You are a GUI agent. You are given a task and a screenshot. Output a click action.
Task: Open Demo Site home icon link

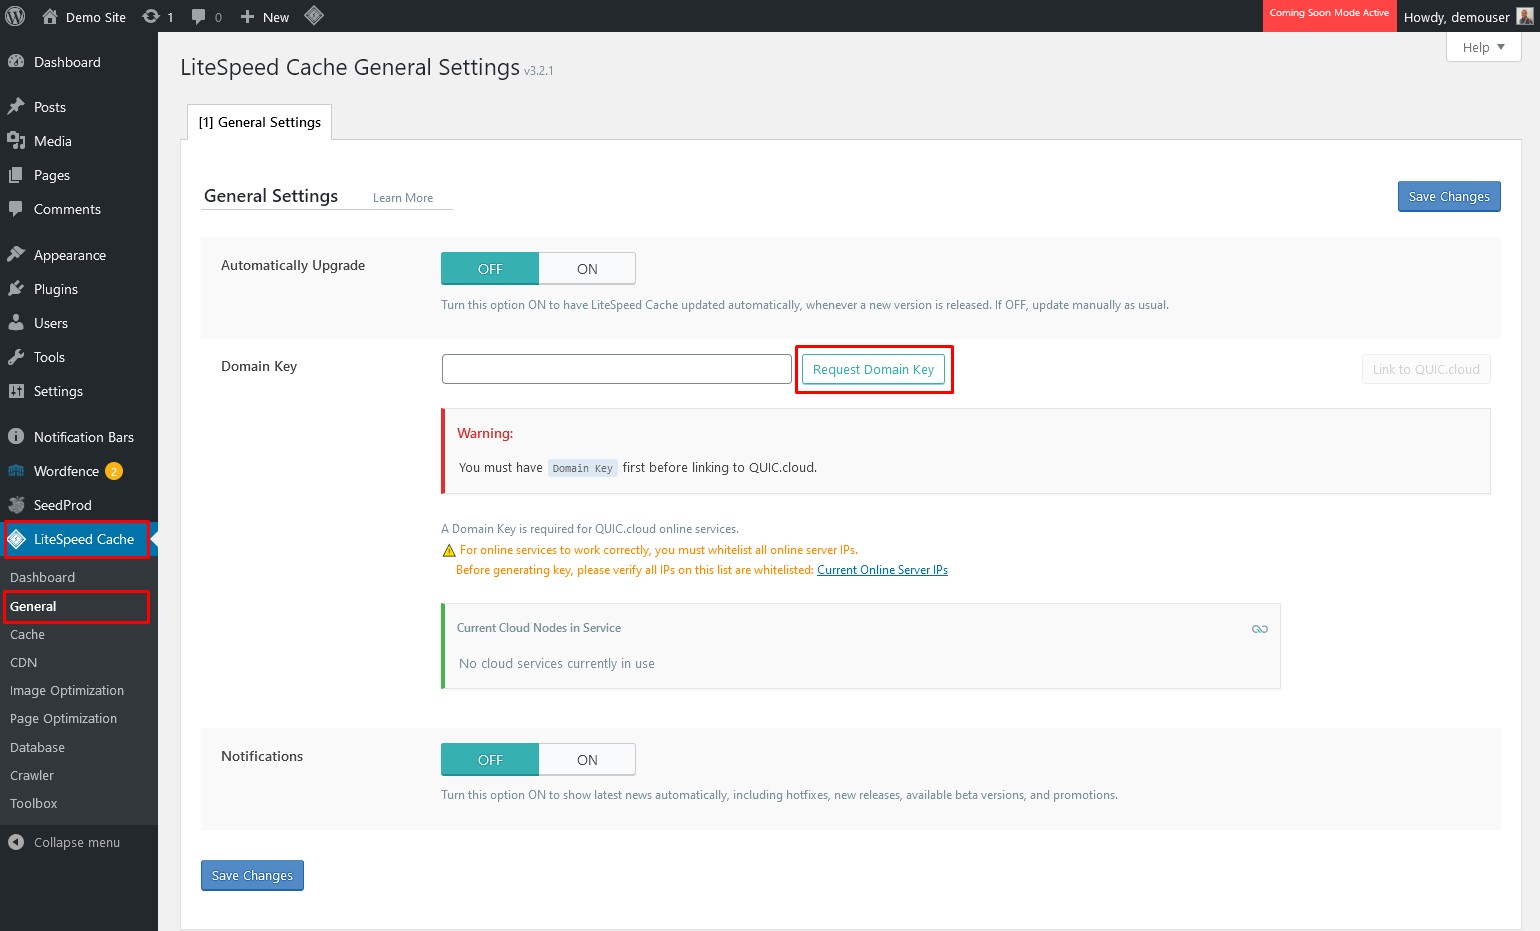pos(50,16)
